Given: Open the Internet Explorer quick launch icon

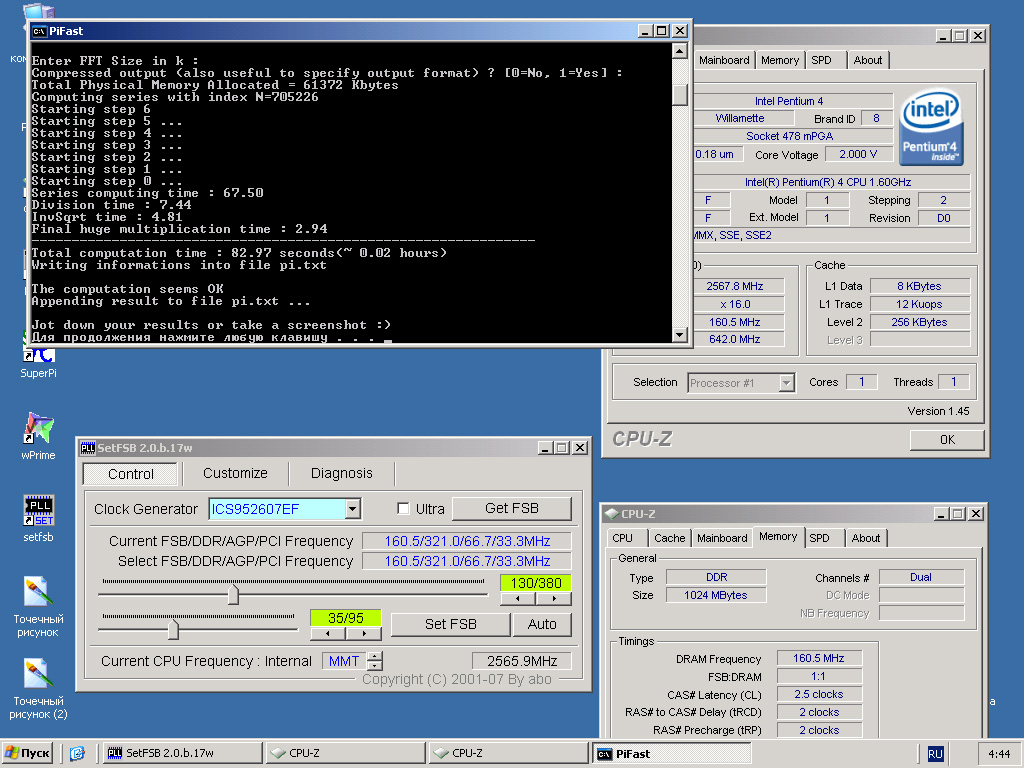Looking at the screenshot, I should pos(77,753).
